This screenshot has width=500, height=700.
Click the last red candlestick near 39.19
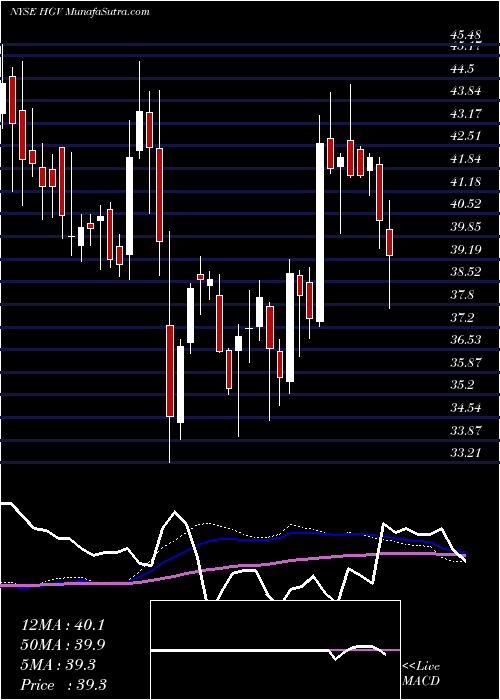coord(389,242)
